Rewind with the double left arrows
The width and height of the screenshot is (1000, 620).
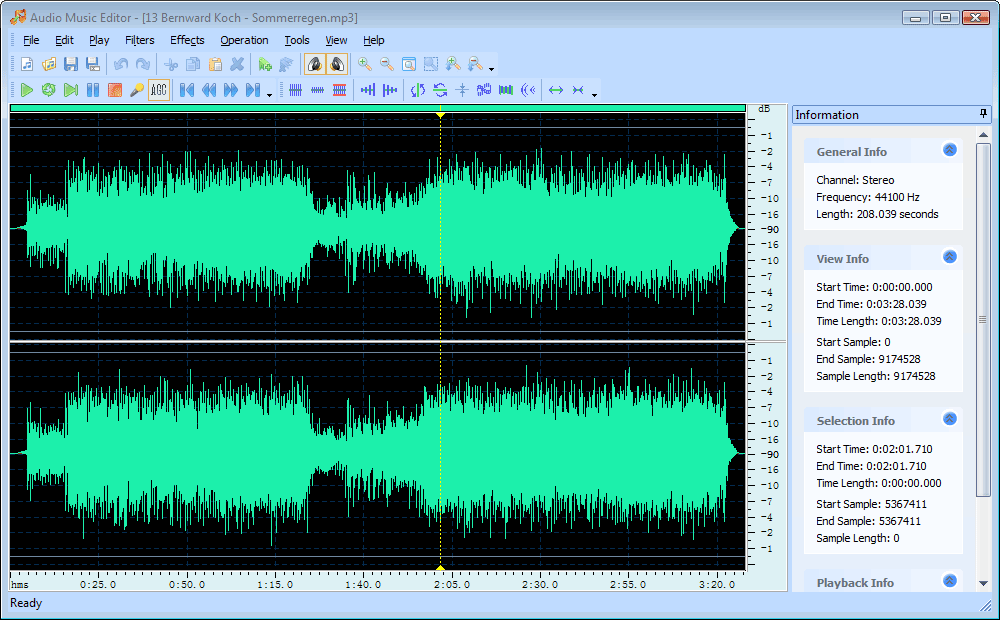pos(209,90)
